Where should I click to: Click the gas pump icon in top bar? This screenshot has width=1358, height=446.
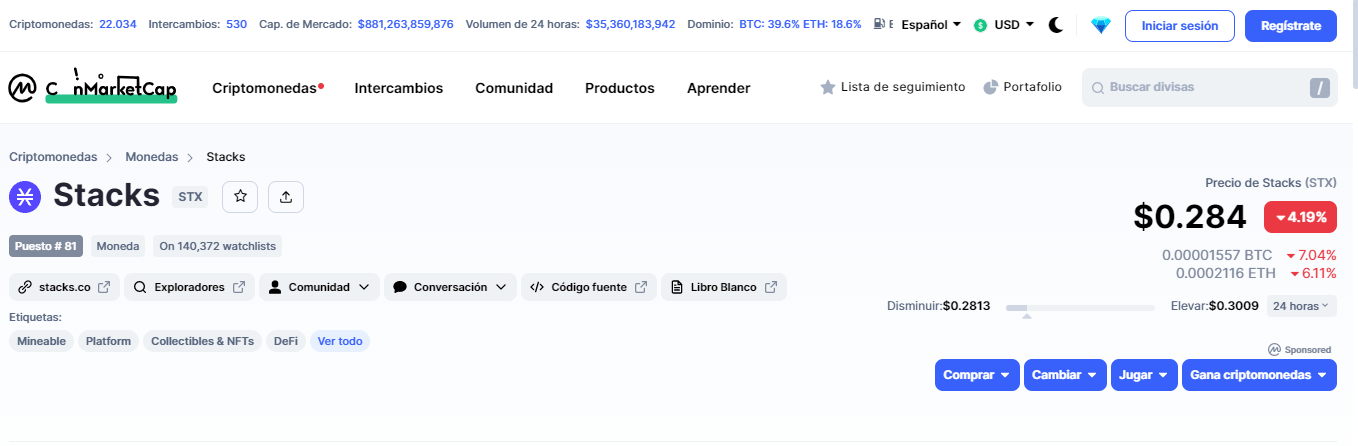click(879, 24)
